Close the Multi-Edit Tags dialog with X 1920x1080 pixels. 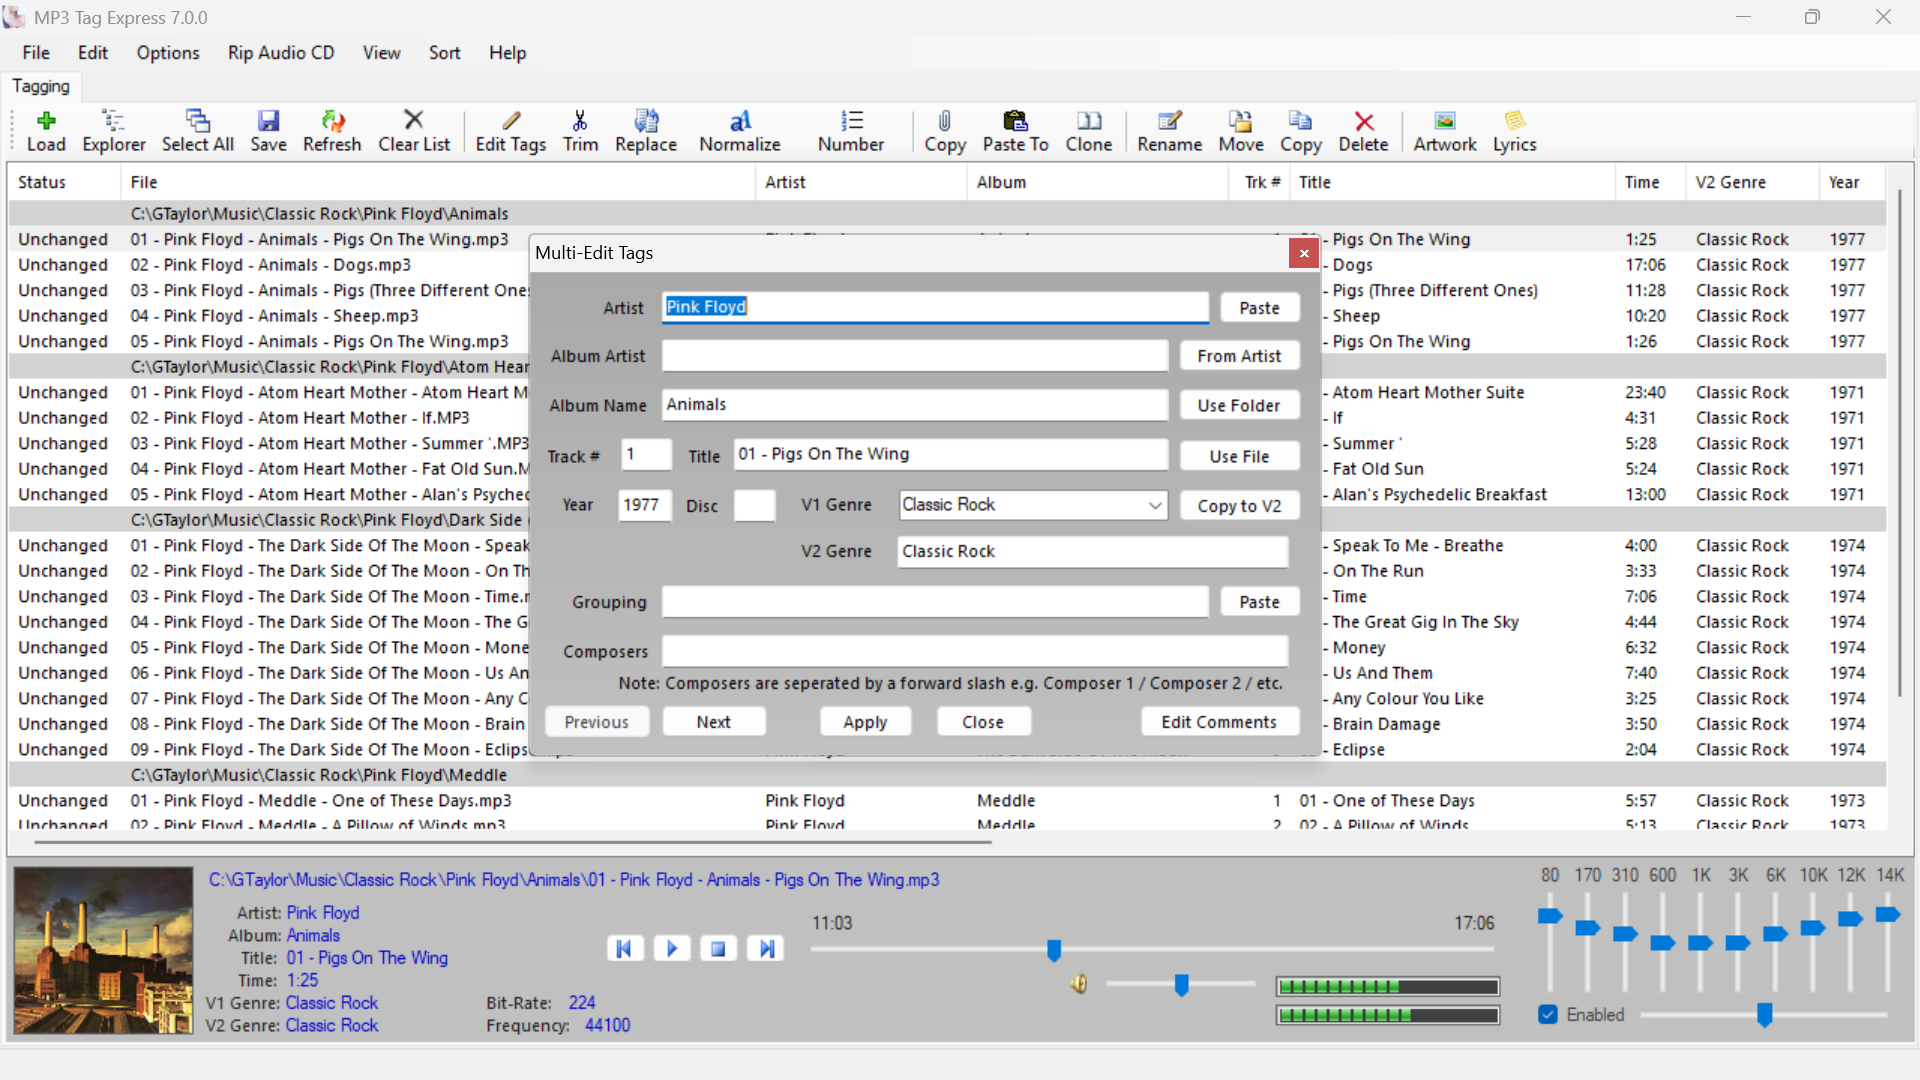pyautogui.click(x=1304, y=253)
